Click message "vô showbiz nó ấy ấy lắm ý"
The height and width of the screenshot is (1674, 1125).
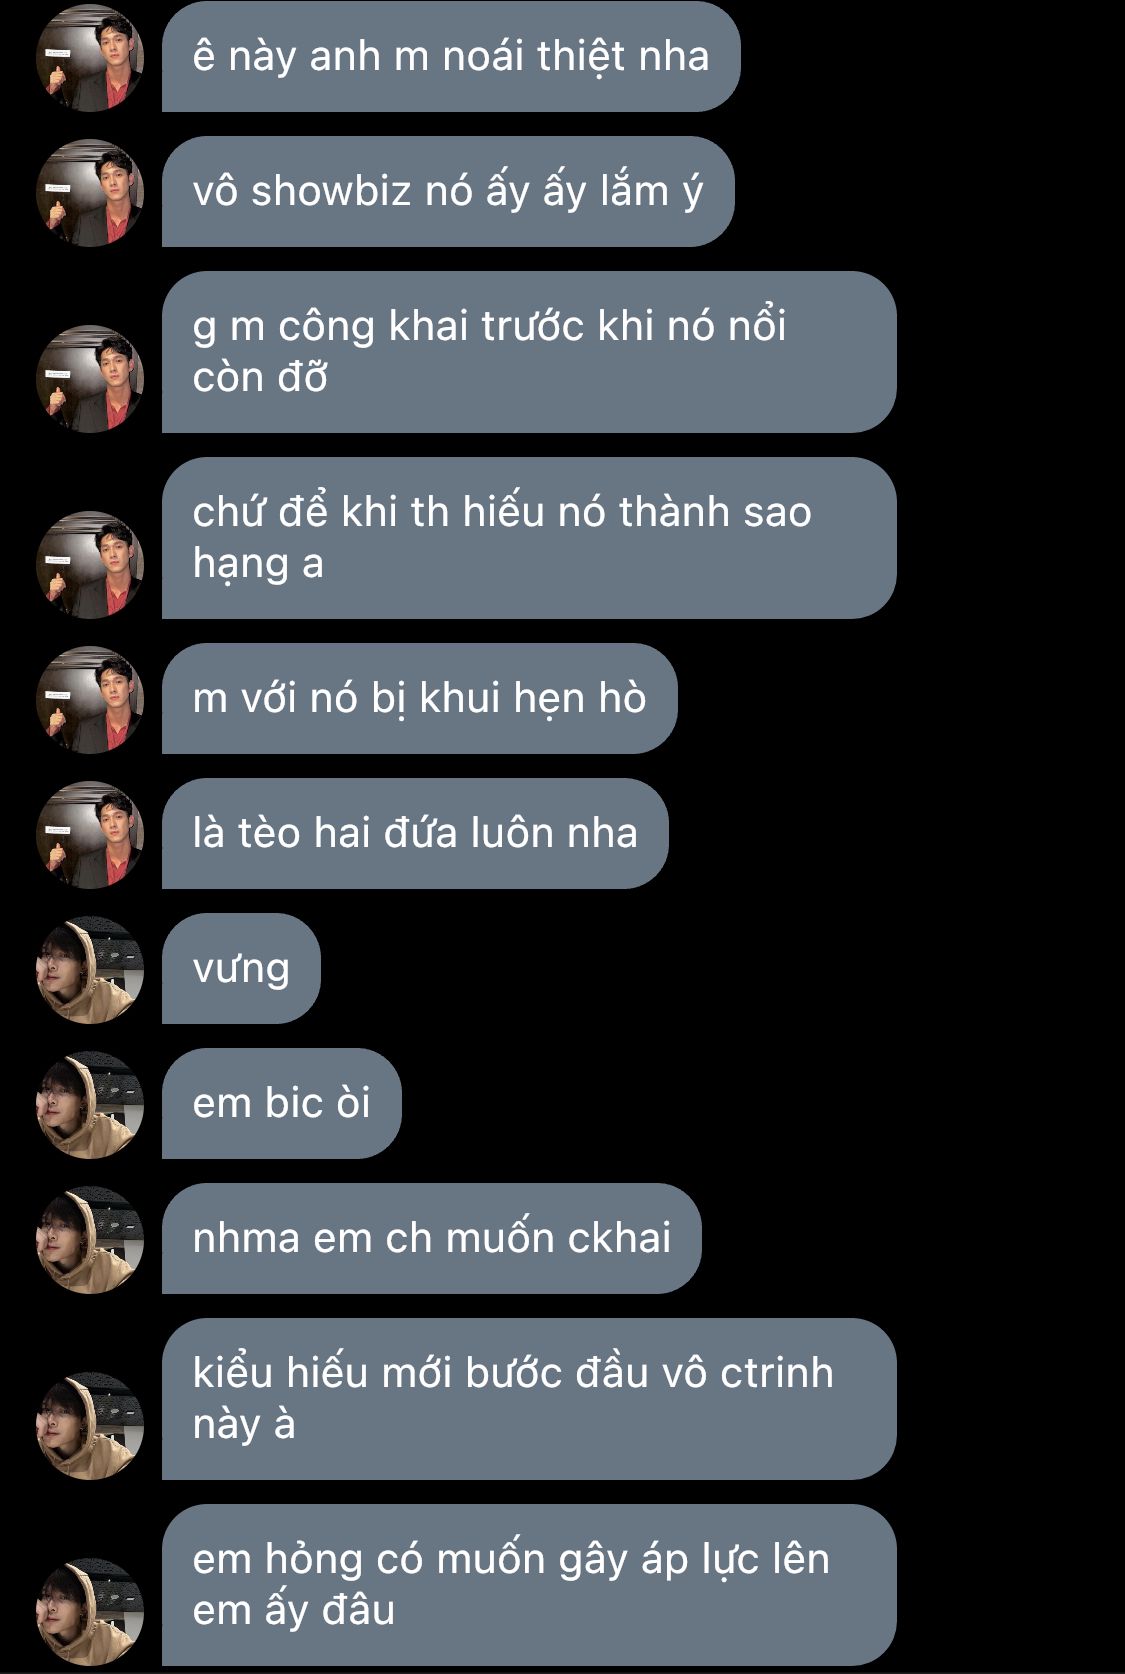tap(448, 192)
